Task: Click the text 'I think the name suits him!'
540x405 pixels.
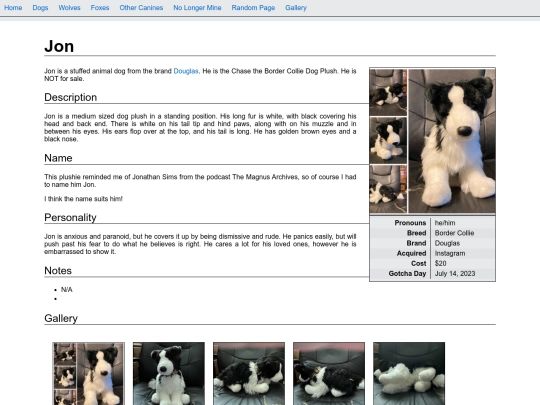Action: (x=83, y=199)
